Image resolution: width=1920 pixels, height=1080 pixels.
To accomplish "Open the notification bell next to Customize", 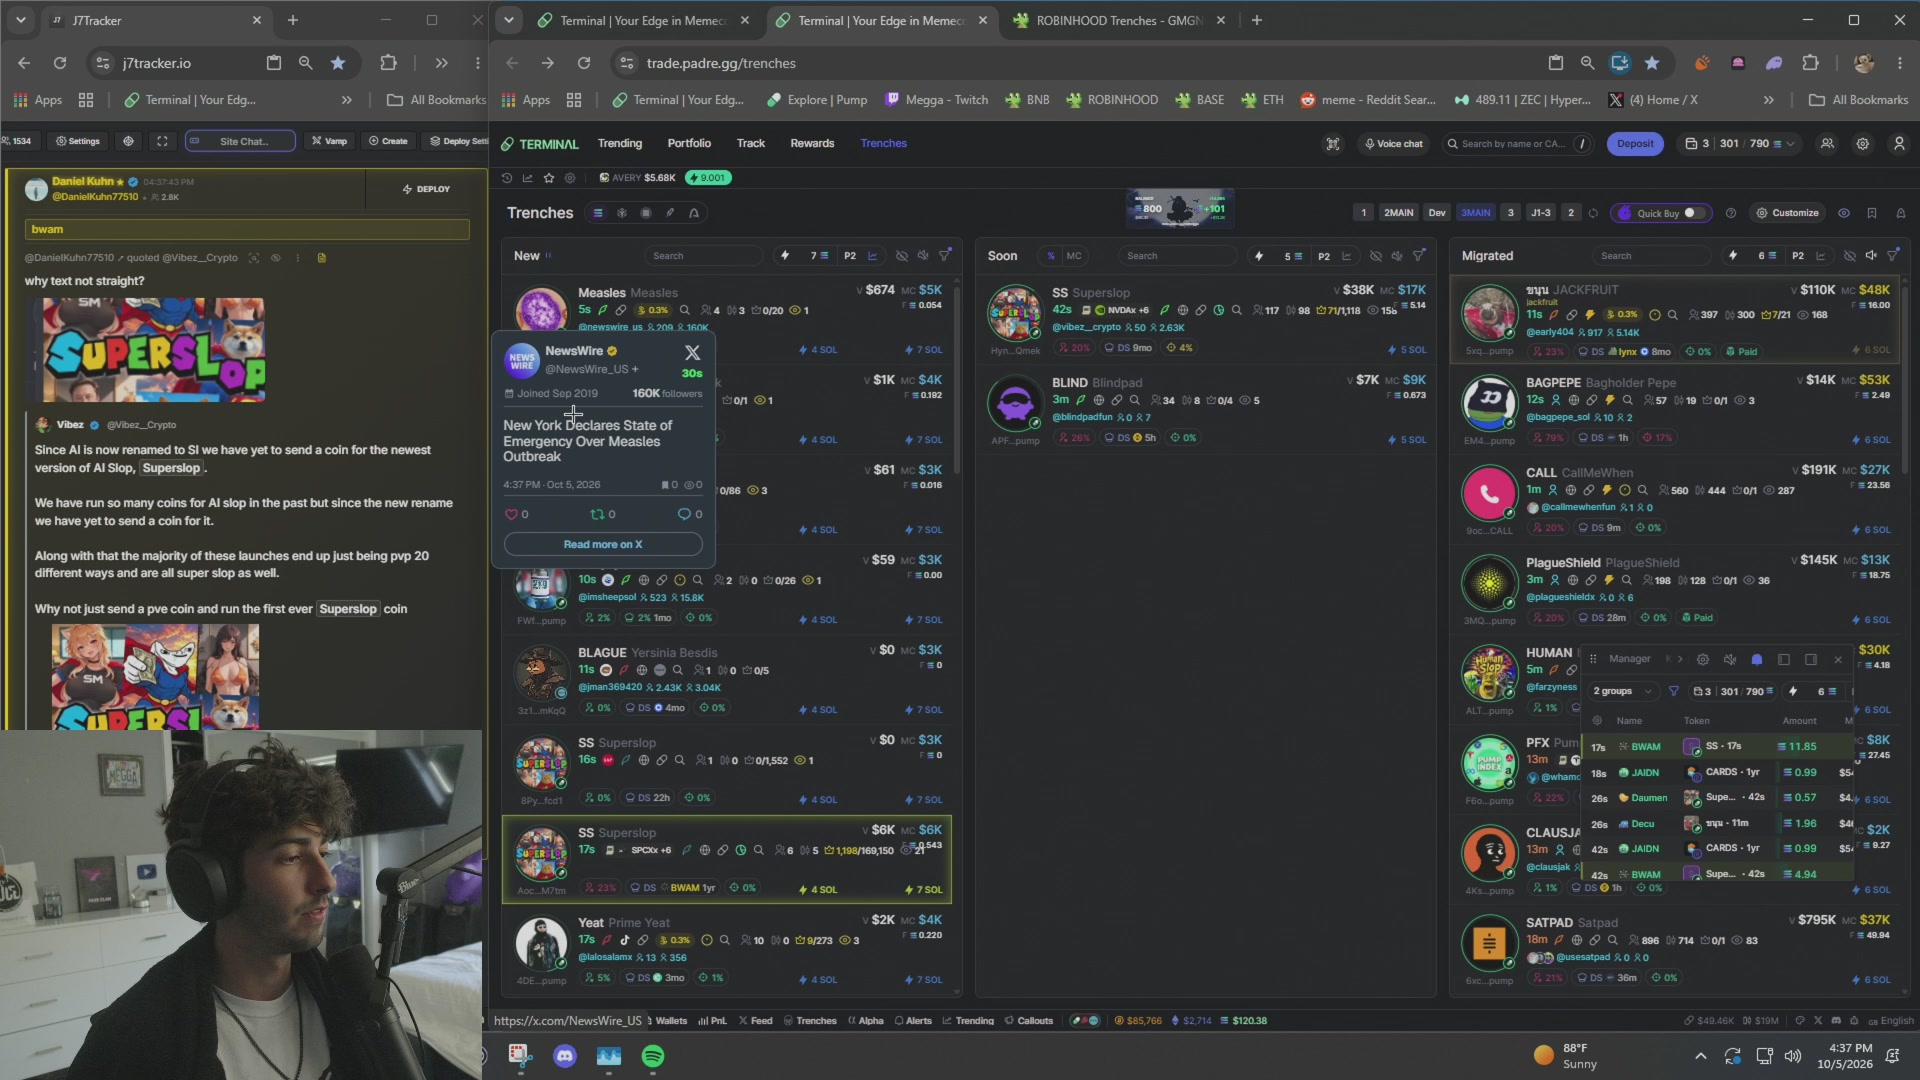I will click(x=1901, y=213).
